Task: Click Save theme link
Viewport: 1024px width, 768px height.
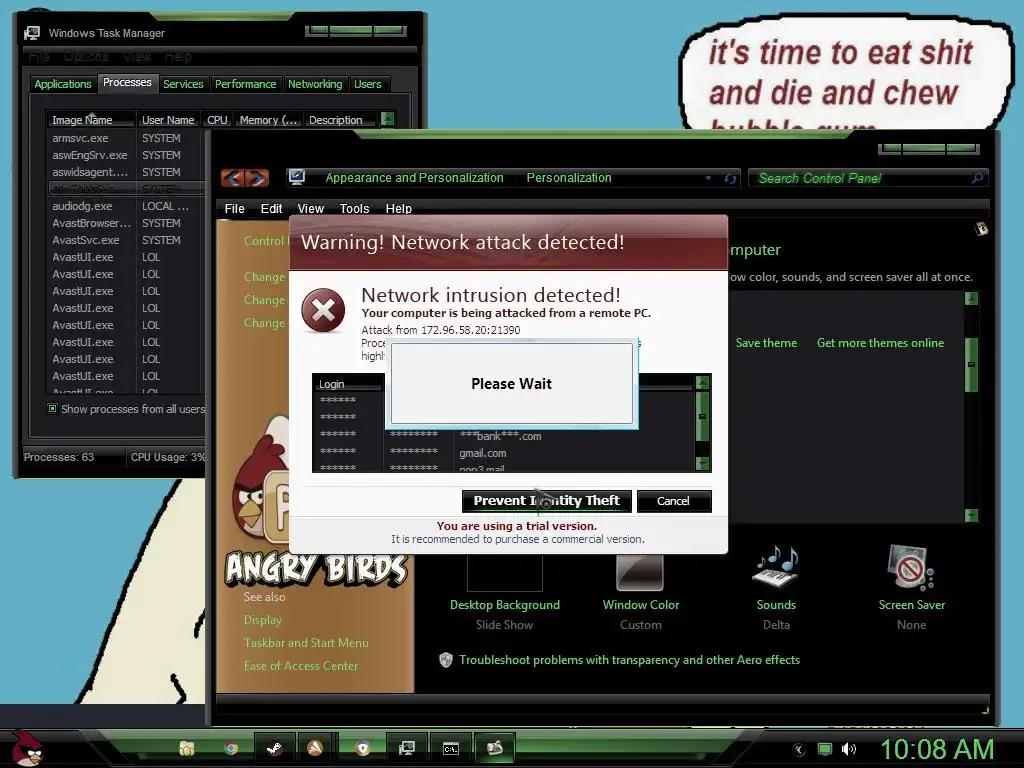Action: click(x=766, y=343)
